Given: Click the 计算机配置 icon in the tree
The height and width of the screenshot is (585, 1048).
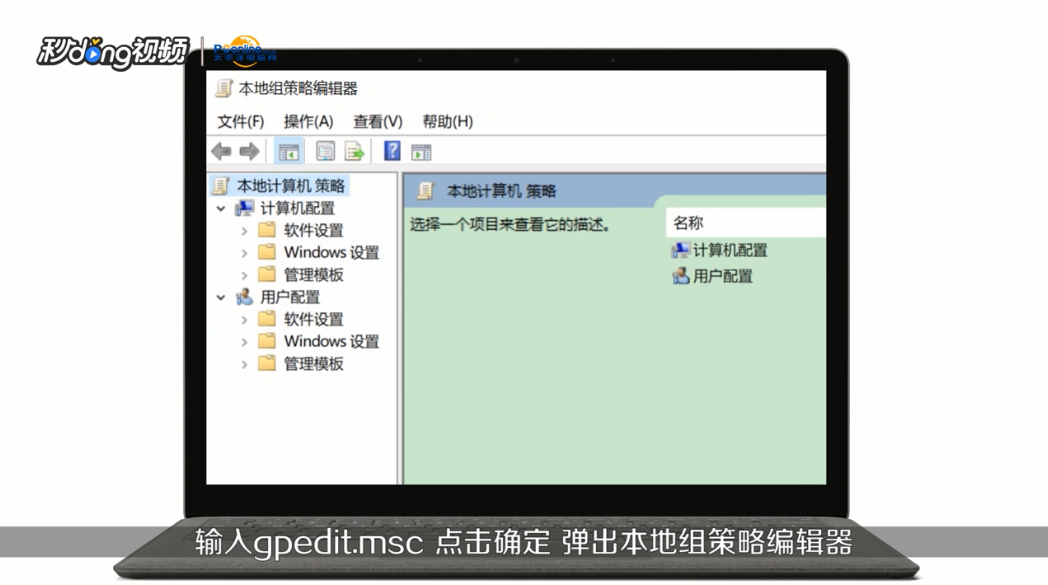Looking at the screenshot, I should 245,208.
